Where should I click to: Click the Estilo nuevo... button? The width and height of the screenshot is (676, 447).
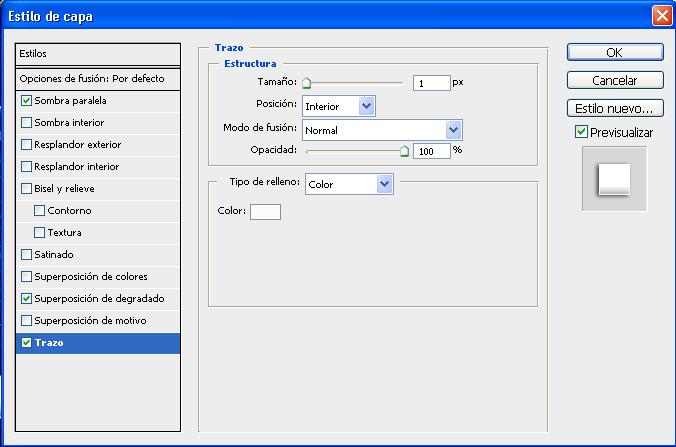[614, 108]
